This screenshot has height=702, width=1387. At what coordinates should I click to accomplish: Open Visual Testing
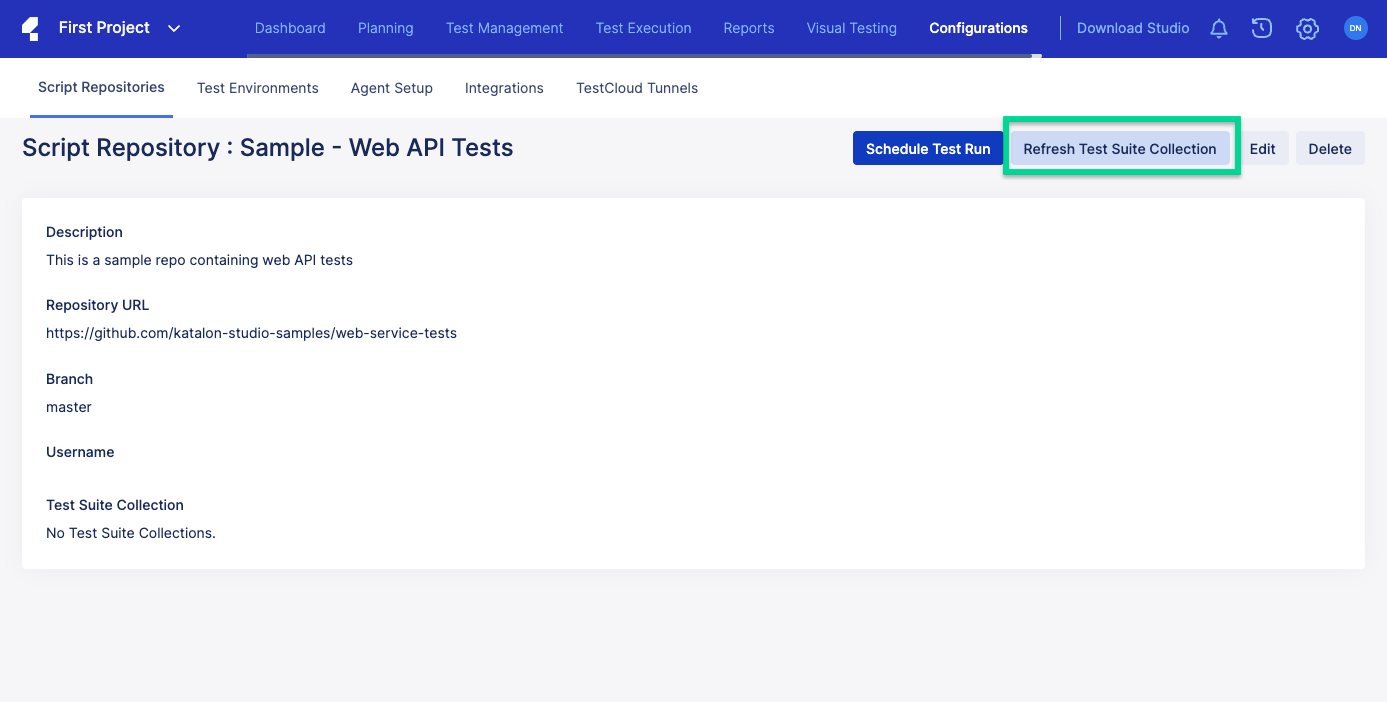[x=851, y=28]
